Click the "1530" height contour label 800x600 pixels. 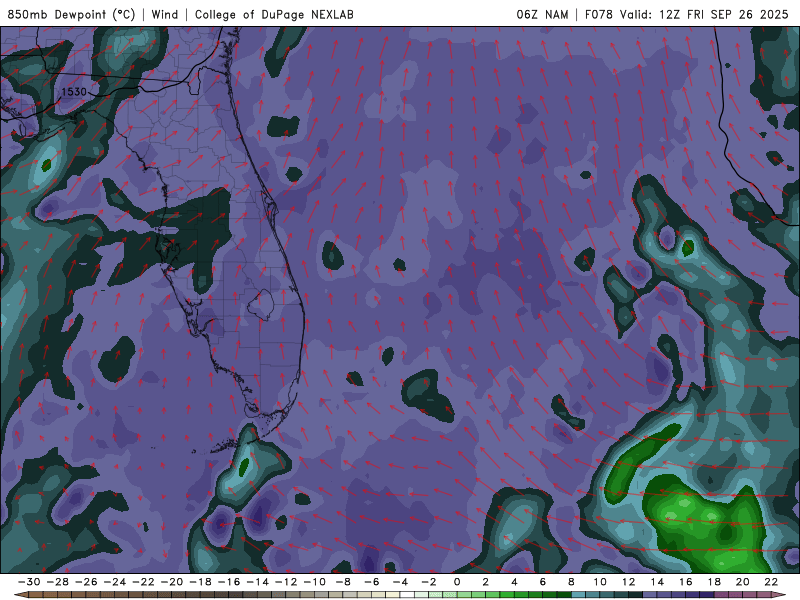click(74, 92)
